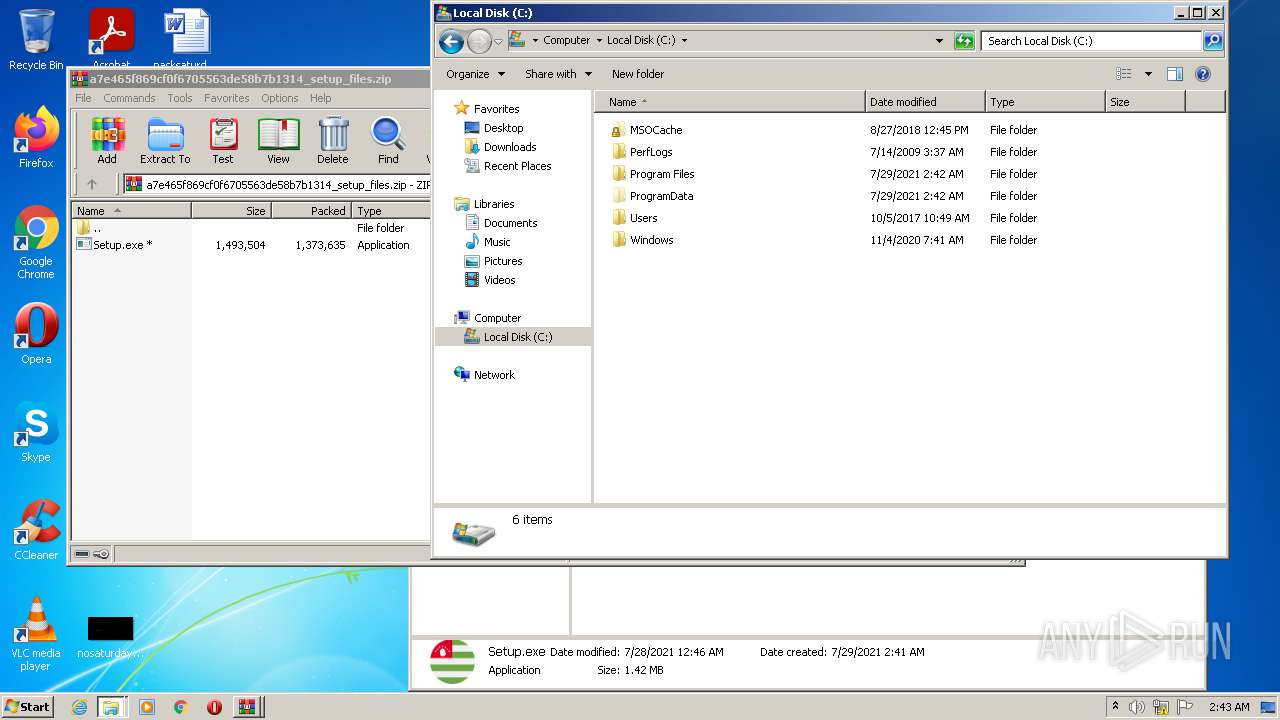Click the Search Local Disk (C:) field

[x=1091, y=41]
